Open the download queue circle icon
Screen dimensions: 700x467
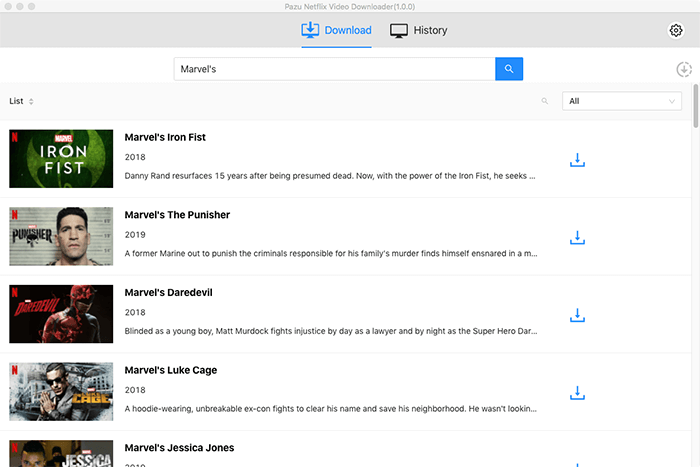[684, 69]
